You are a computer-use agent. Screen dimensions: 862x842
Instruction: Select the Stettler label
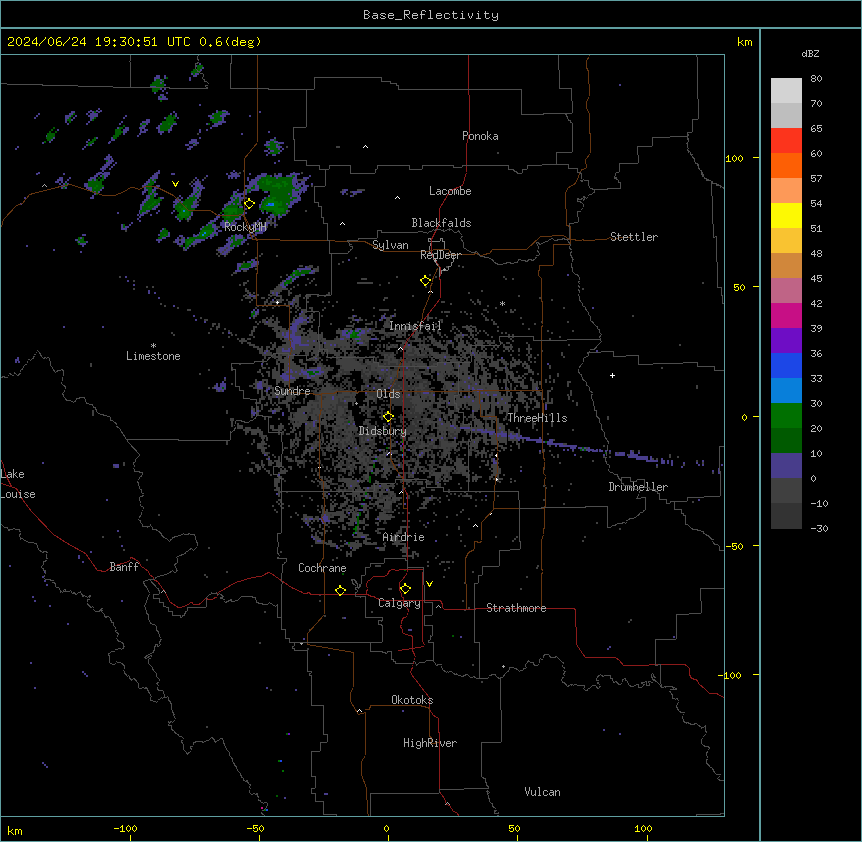(x=634, y=237)
